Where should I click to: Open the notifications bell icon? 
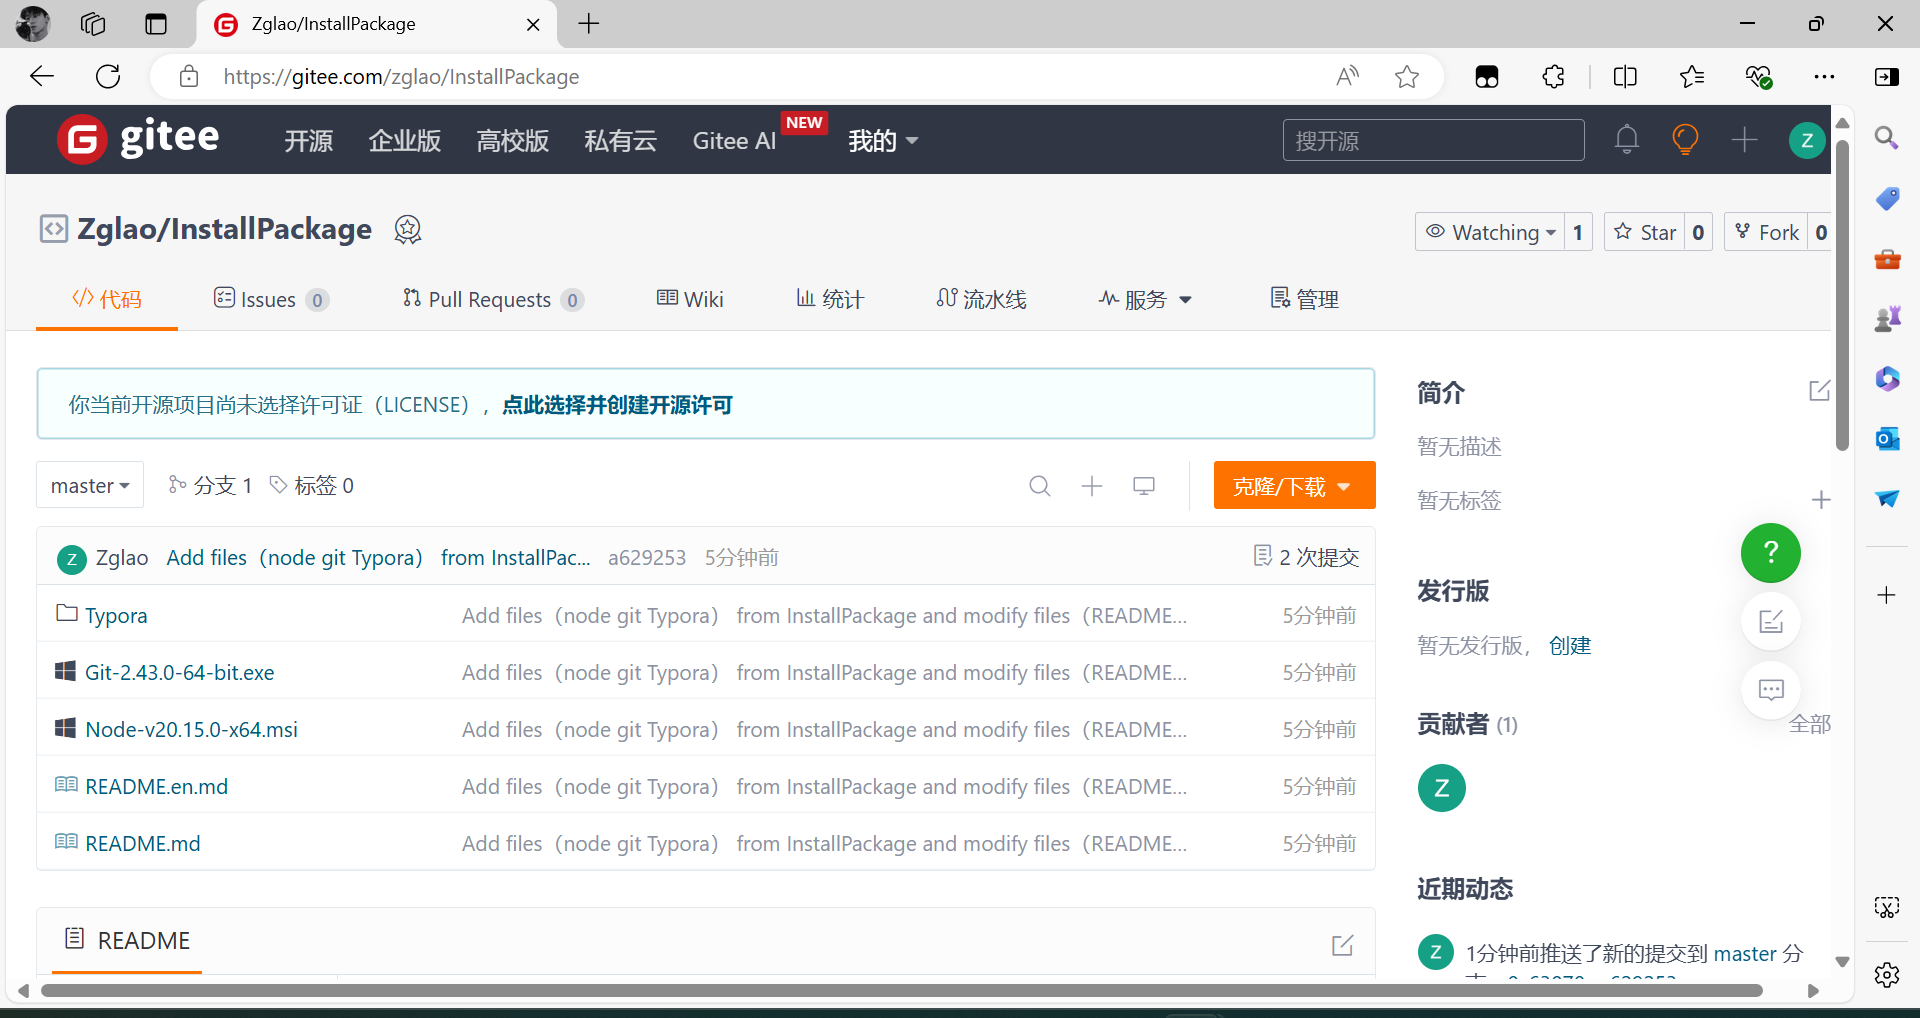(x=1627, y=140)
